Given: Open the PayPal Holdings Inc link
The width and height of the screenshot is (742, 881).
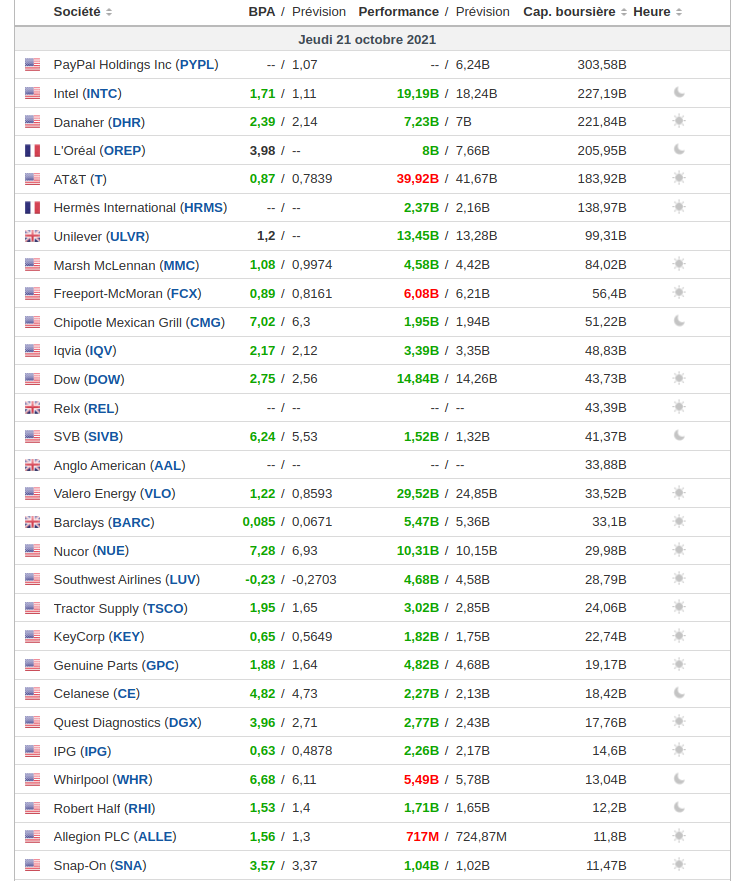Looking at the screenshot, I should pos(135,65).
